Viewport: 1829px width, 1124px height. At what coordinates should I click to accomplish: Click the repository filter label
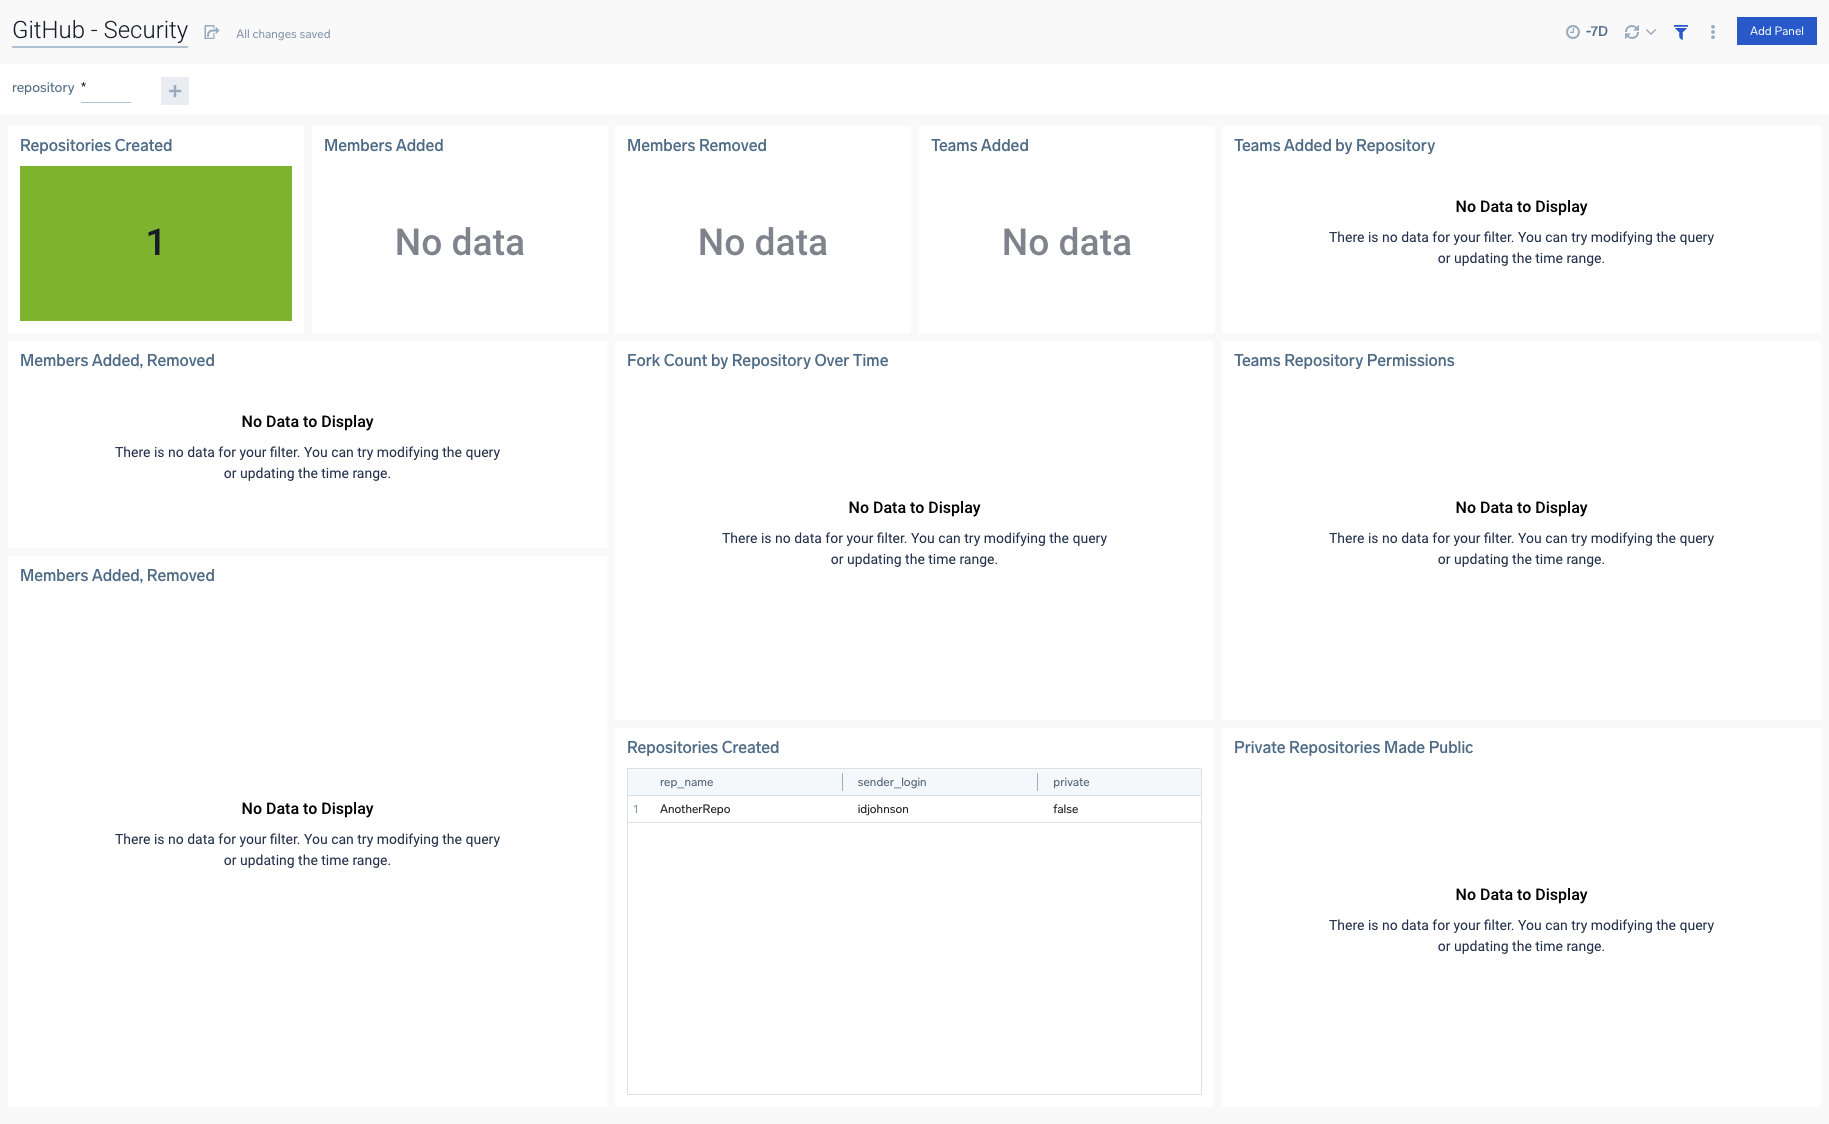(x=43, y=87)
